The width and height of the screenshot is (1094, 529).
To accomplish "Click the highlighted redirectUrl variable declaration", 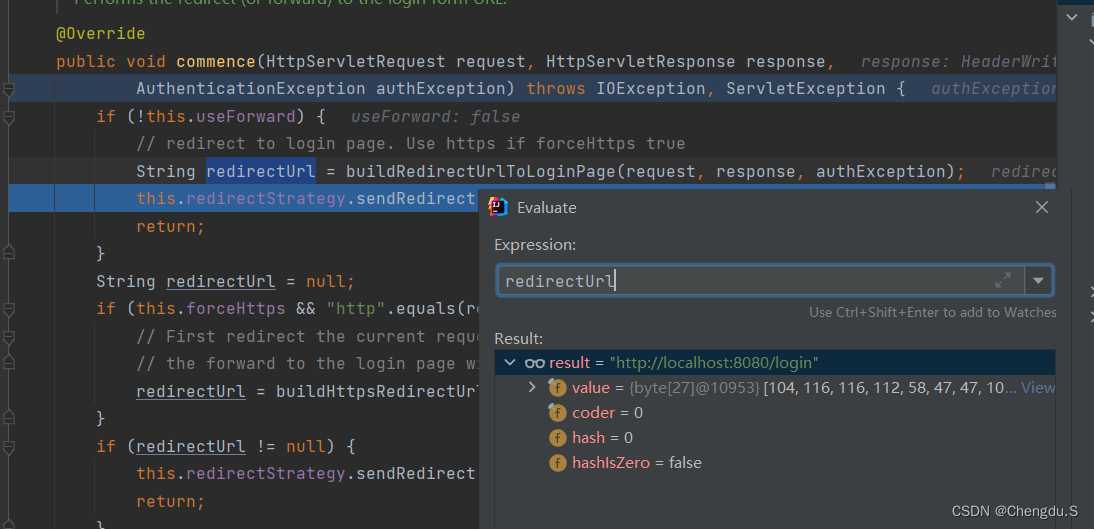I will click(x=261, y=172).
